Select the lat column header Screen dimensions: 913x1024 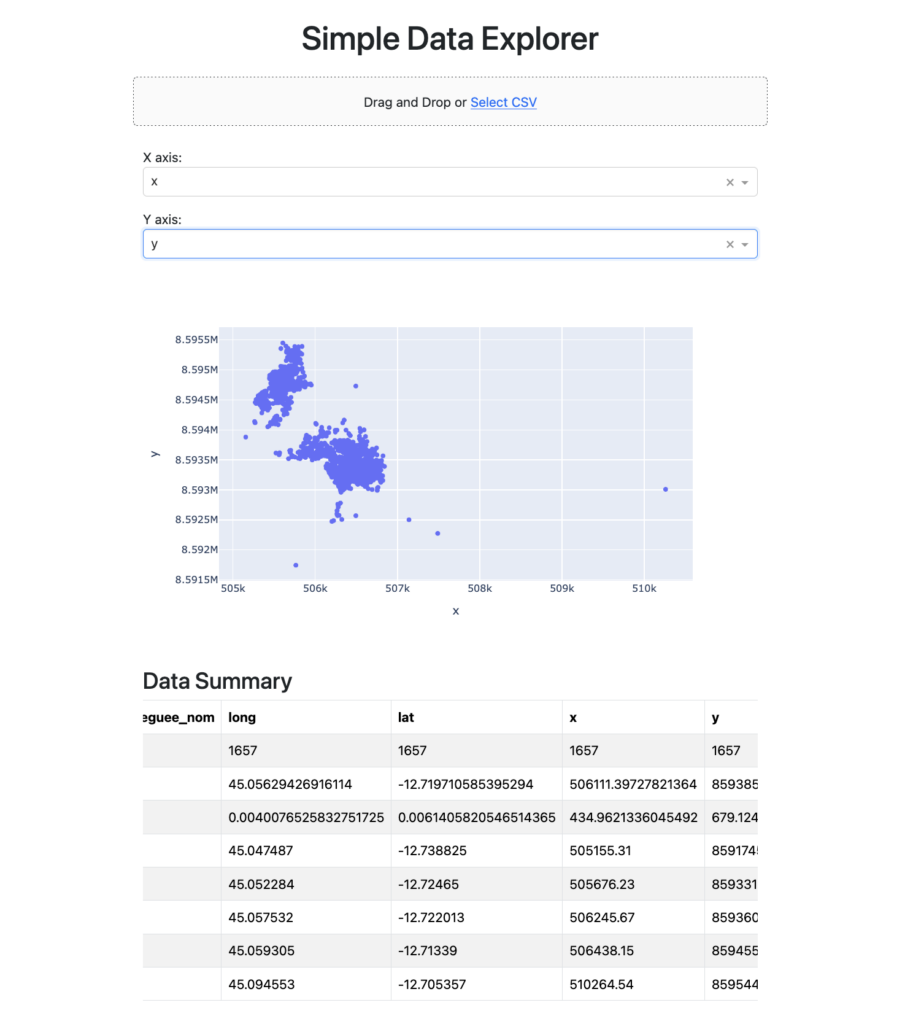pos(407,717)
